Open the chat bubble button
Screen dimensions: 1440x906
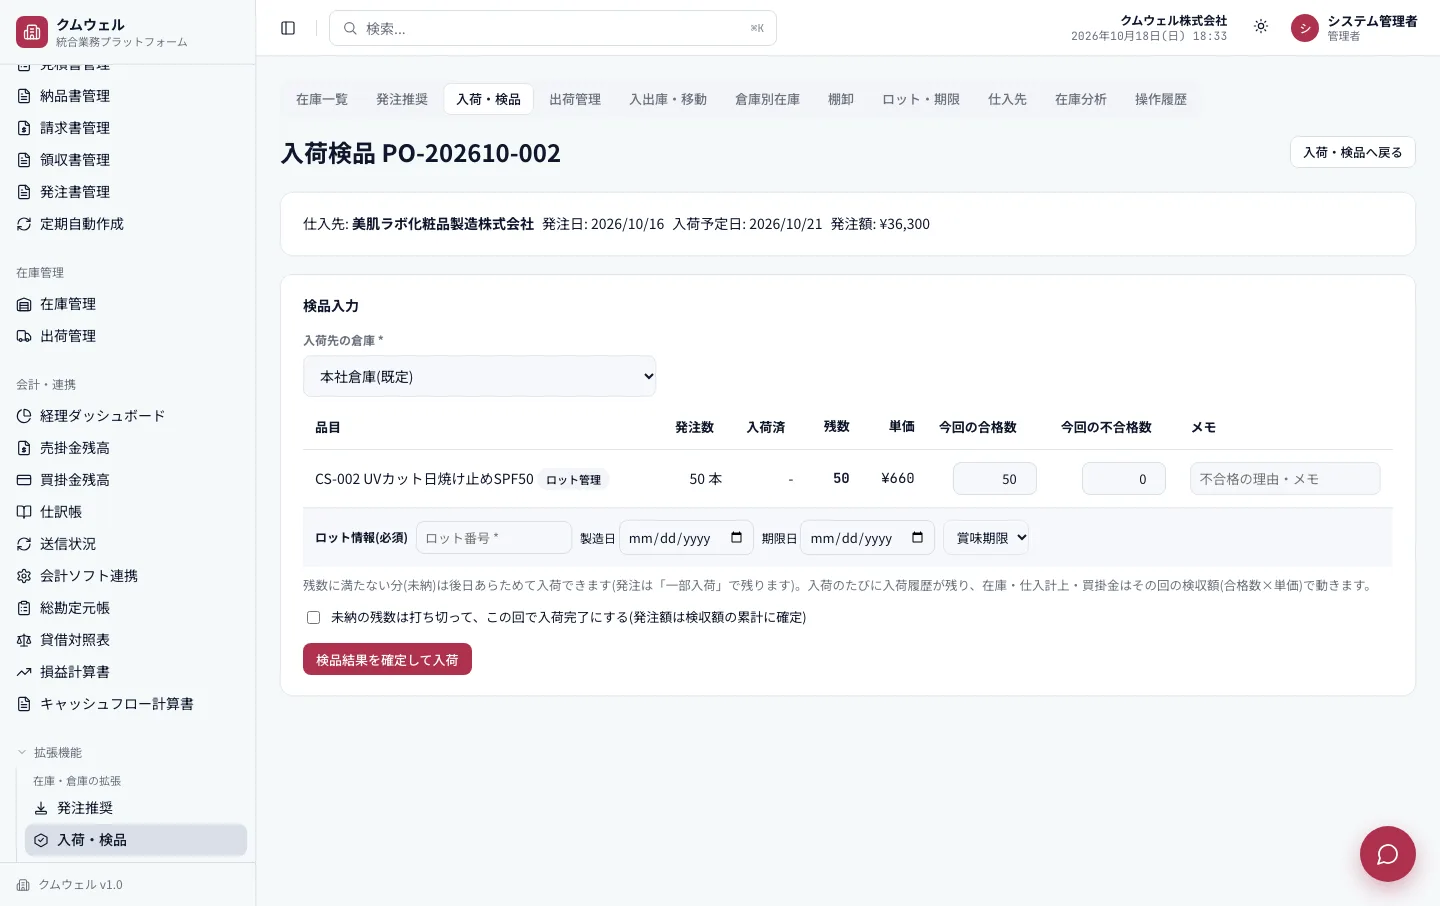(1387, 853)
